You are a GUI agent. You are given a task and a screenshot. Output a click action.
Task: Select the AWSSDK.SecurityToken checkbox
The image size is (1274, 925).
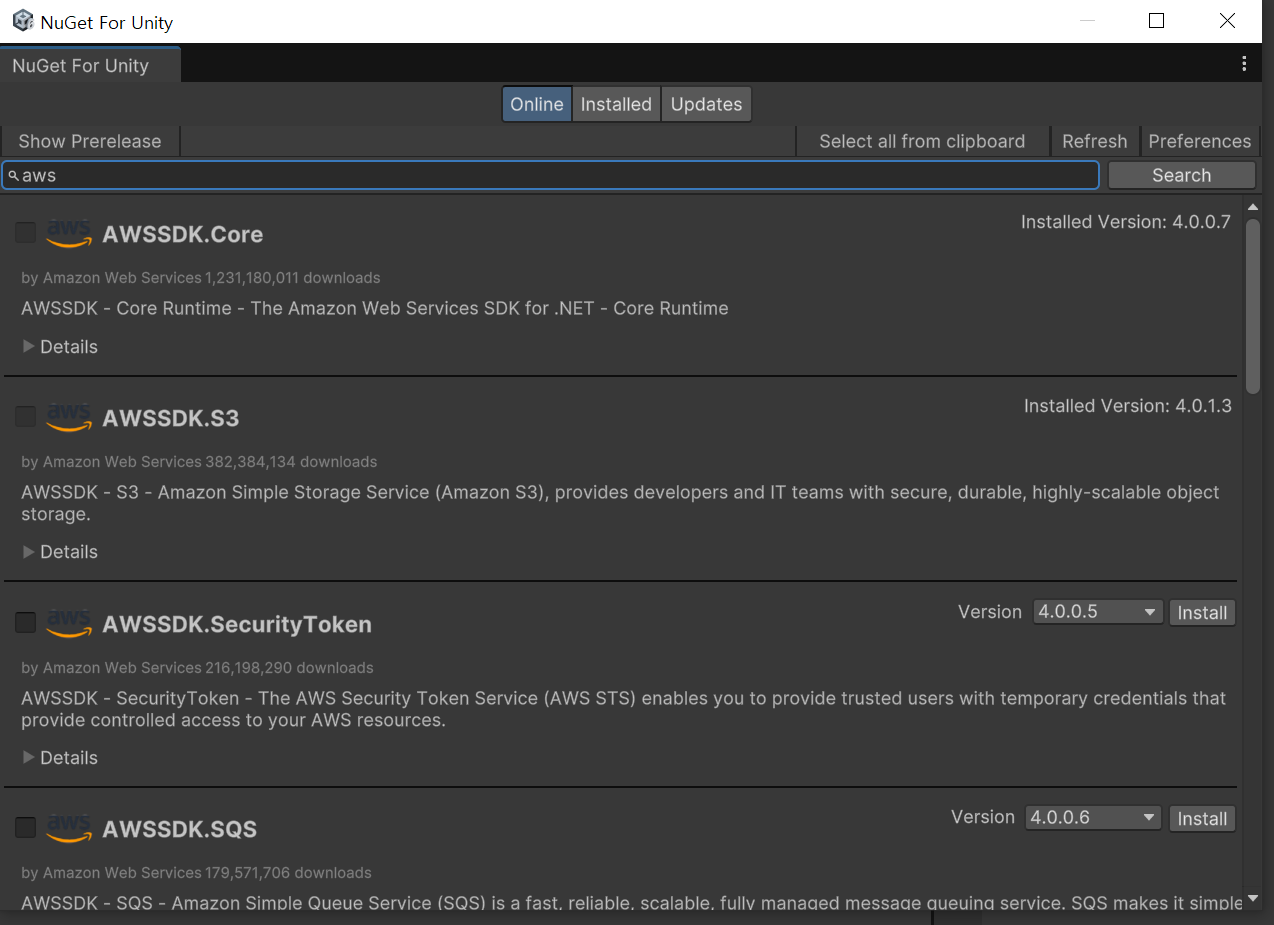(x=25, y=623)
